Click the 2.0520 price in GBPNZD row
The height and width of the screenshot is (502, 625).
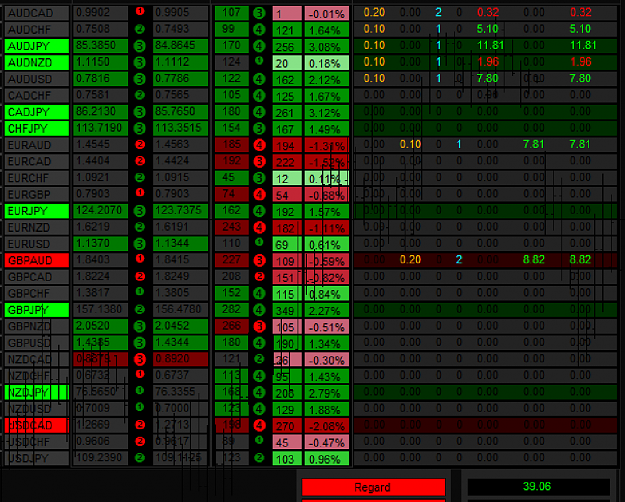click(x=100, y=326)
